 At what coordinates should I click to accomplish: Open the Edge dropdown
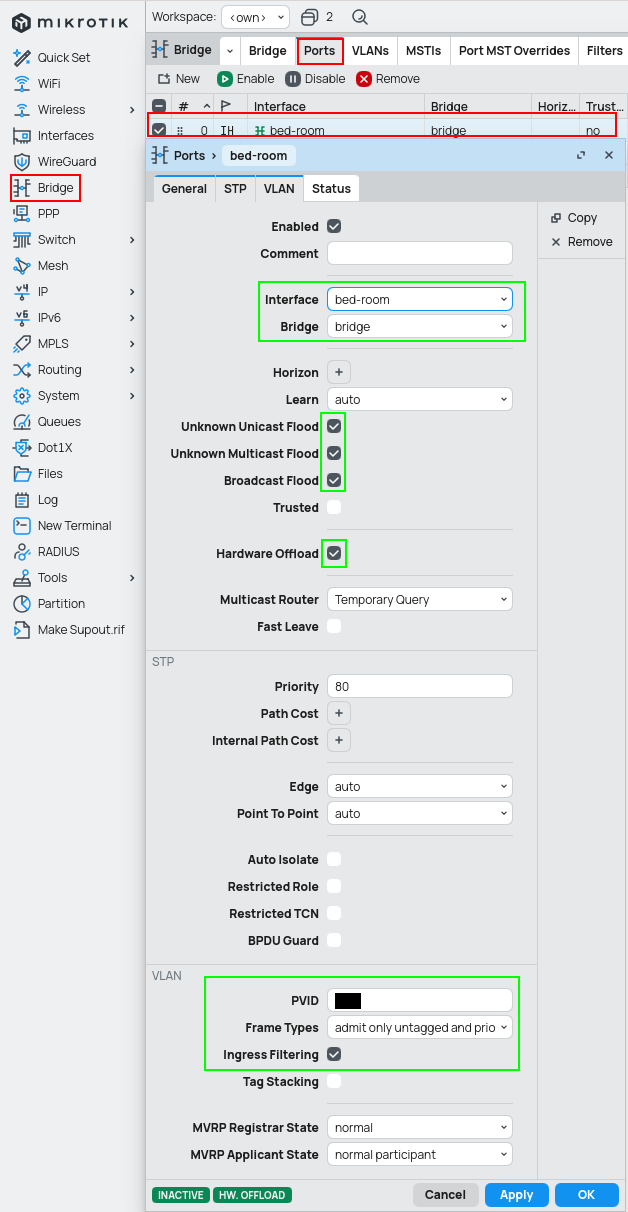tap(420, 787)
